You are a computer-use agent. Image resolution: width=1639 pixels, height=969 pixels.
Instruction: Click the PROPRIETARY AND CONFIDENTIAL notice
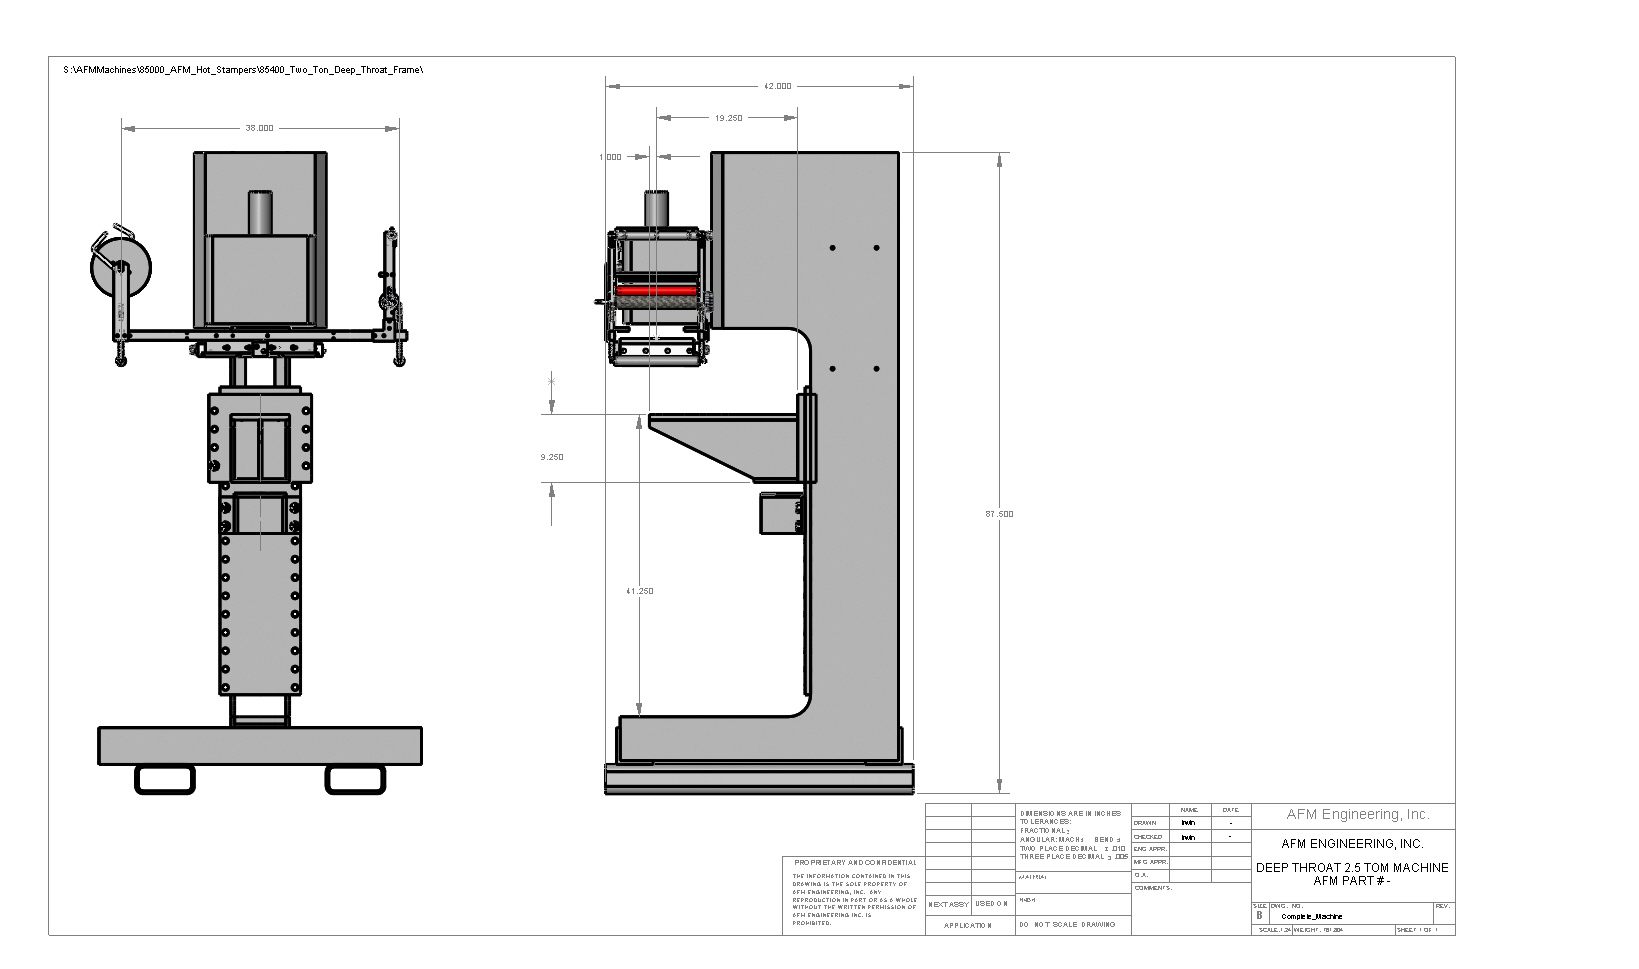(x=855, y=862)
